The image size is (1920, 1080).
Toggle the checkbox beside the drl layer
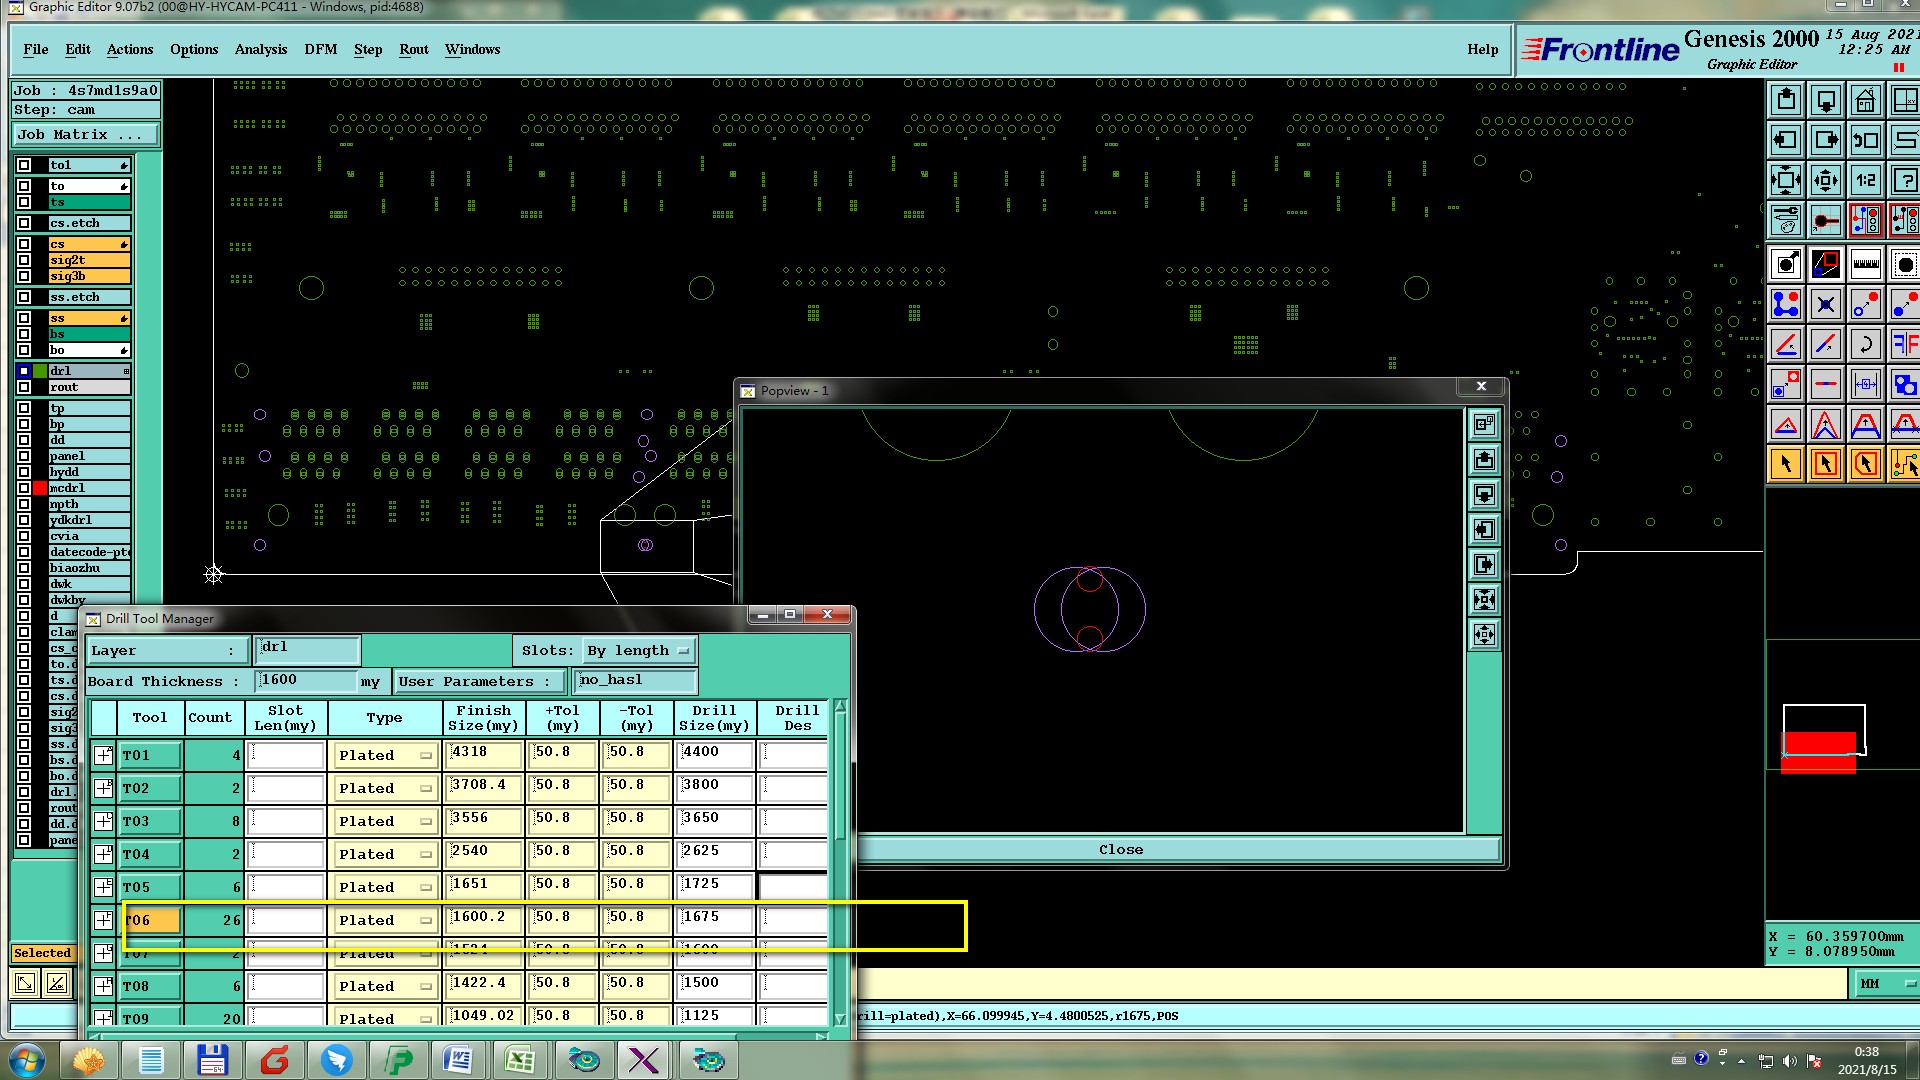coord(24,371)
